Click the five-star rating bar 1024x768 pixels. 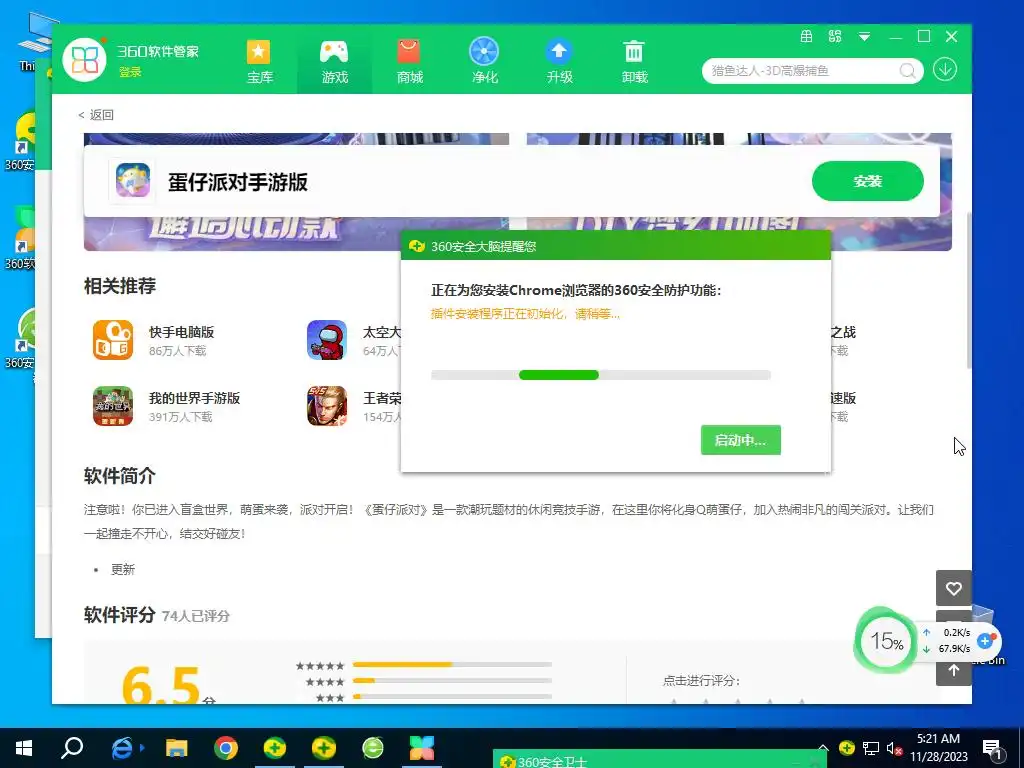point(452,665)
